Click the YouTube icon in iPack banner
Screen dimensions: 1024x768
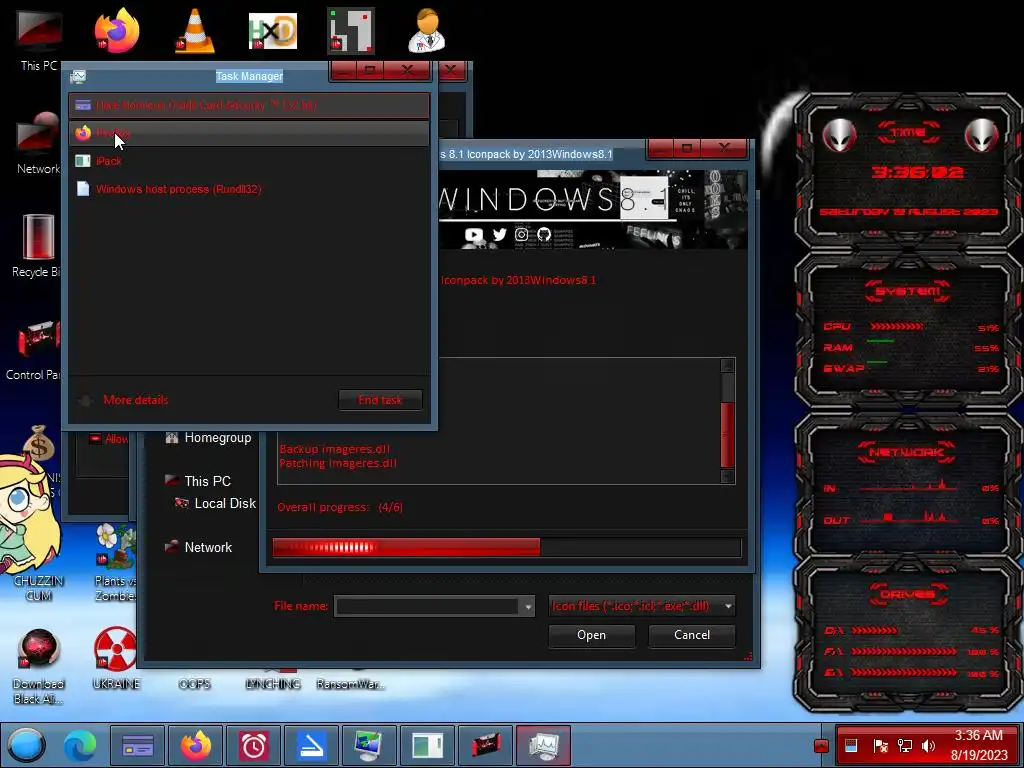tap(473, 234)
